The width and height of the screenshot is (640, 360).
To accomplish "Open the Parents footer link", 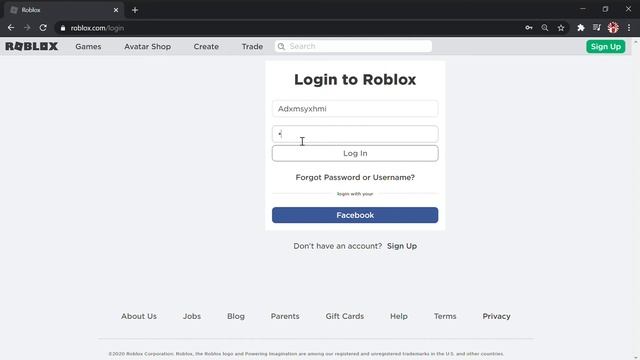I will pyautogui.click(x=285, y=316).
